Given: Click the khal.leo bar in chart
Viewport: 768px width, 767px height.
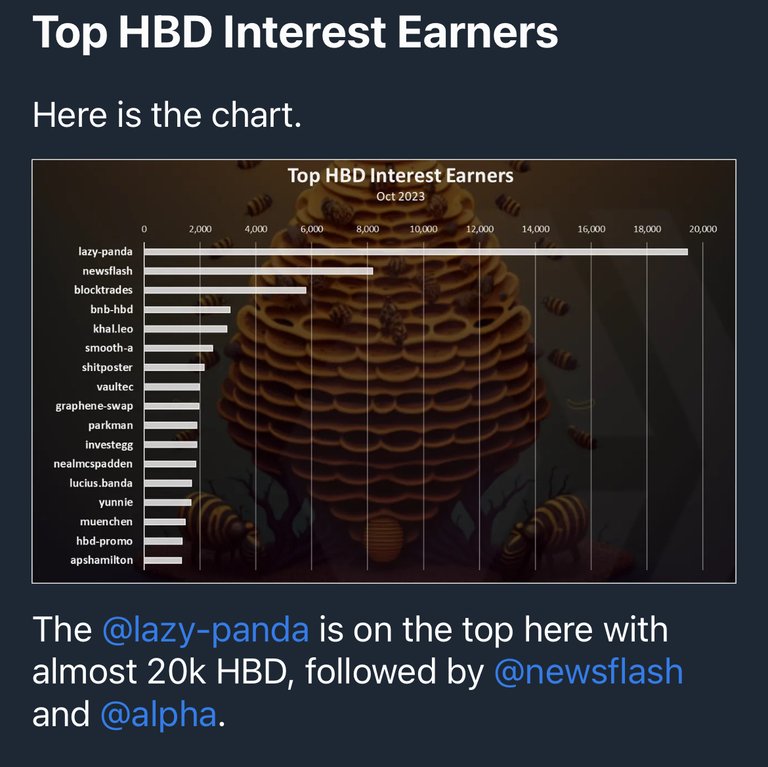Looking at the screenshot, I should click(x=186, y=329).
